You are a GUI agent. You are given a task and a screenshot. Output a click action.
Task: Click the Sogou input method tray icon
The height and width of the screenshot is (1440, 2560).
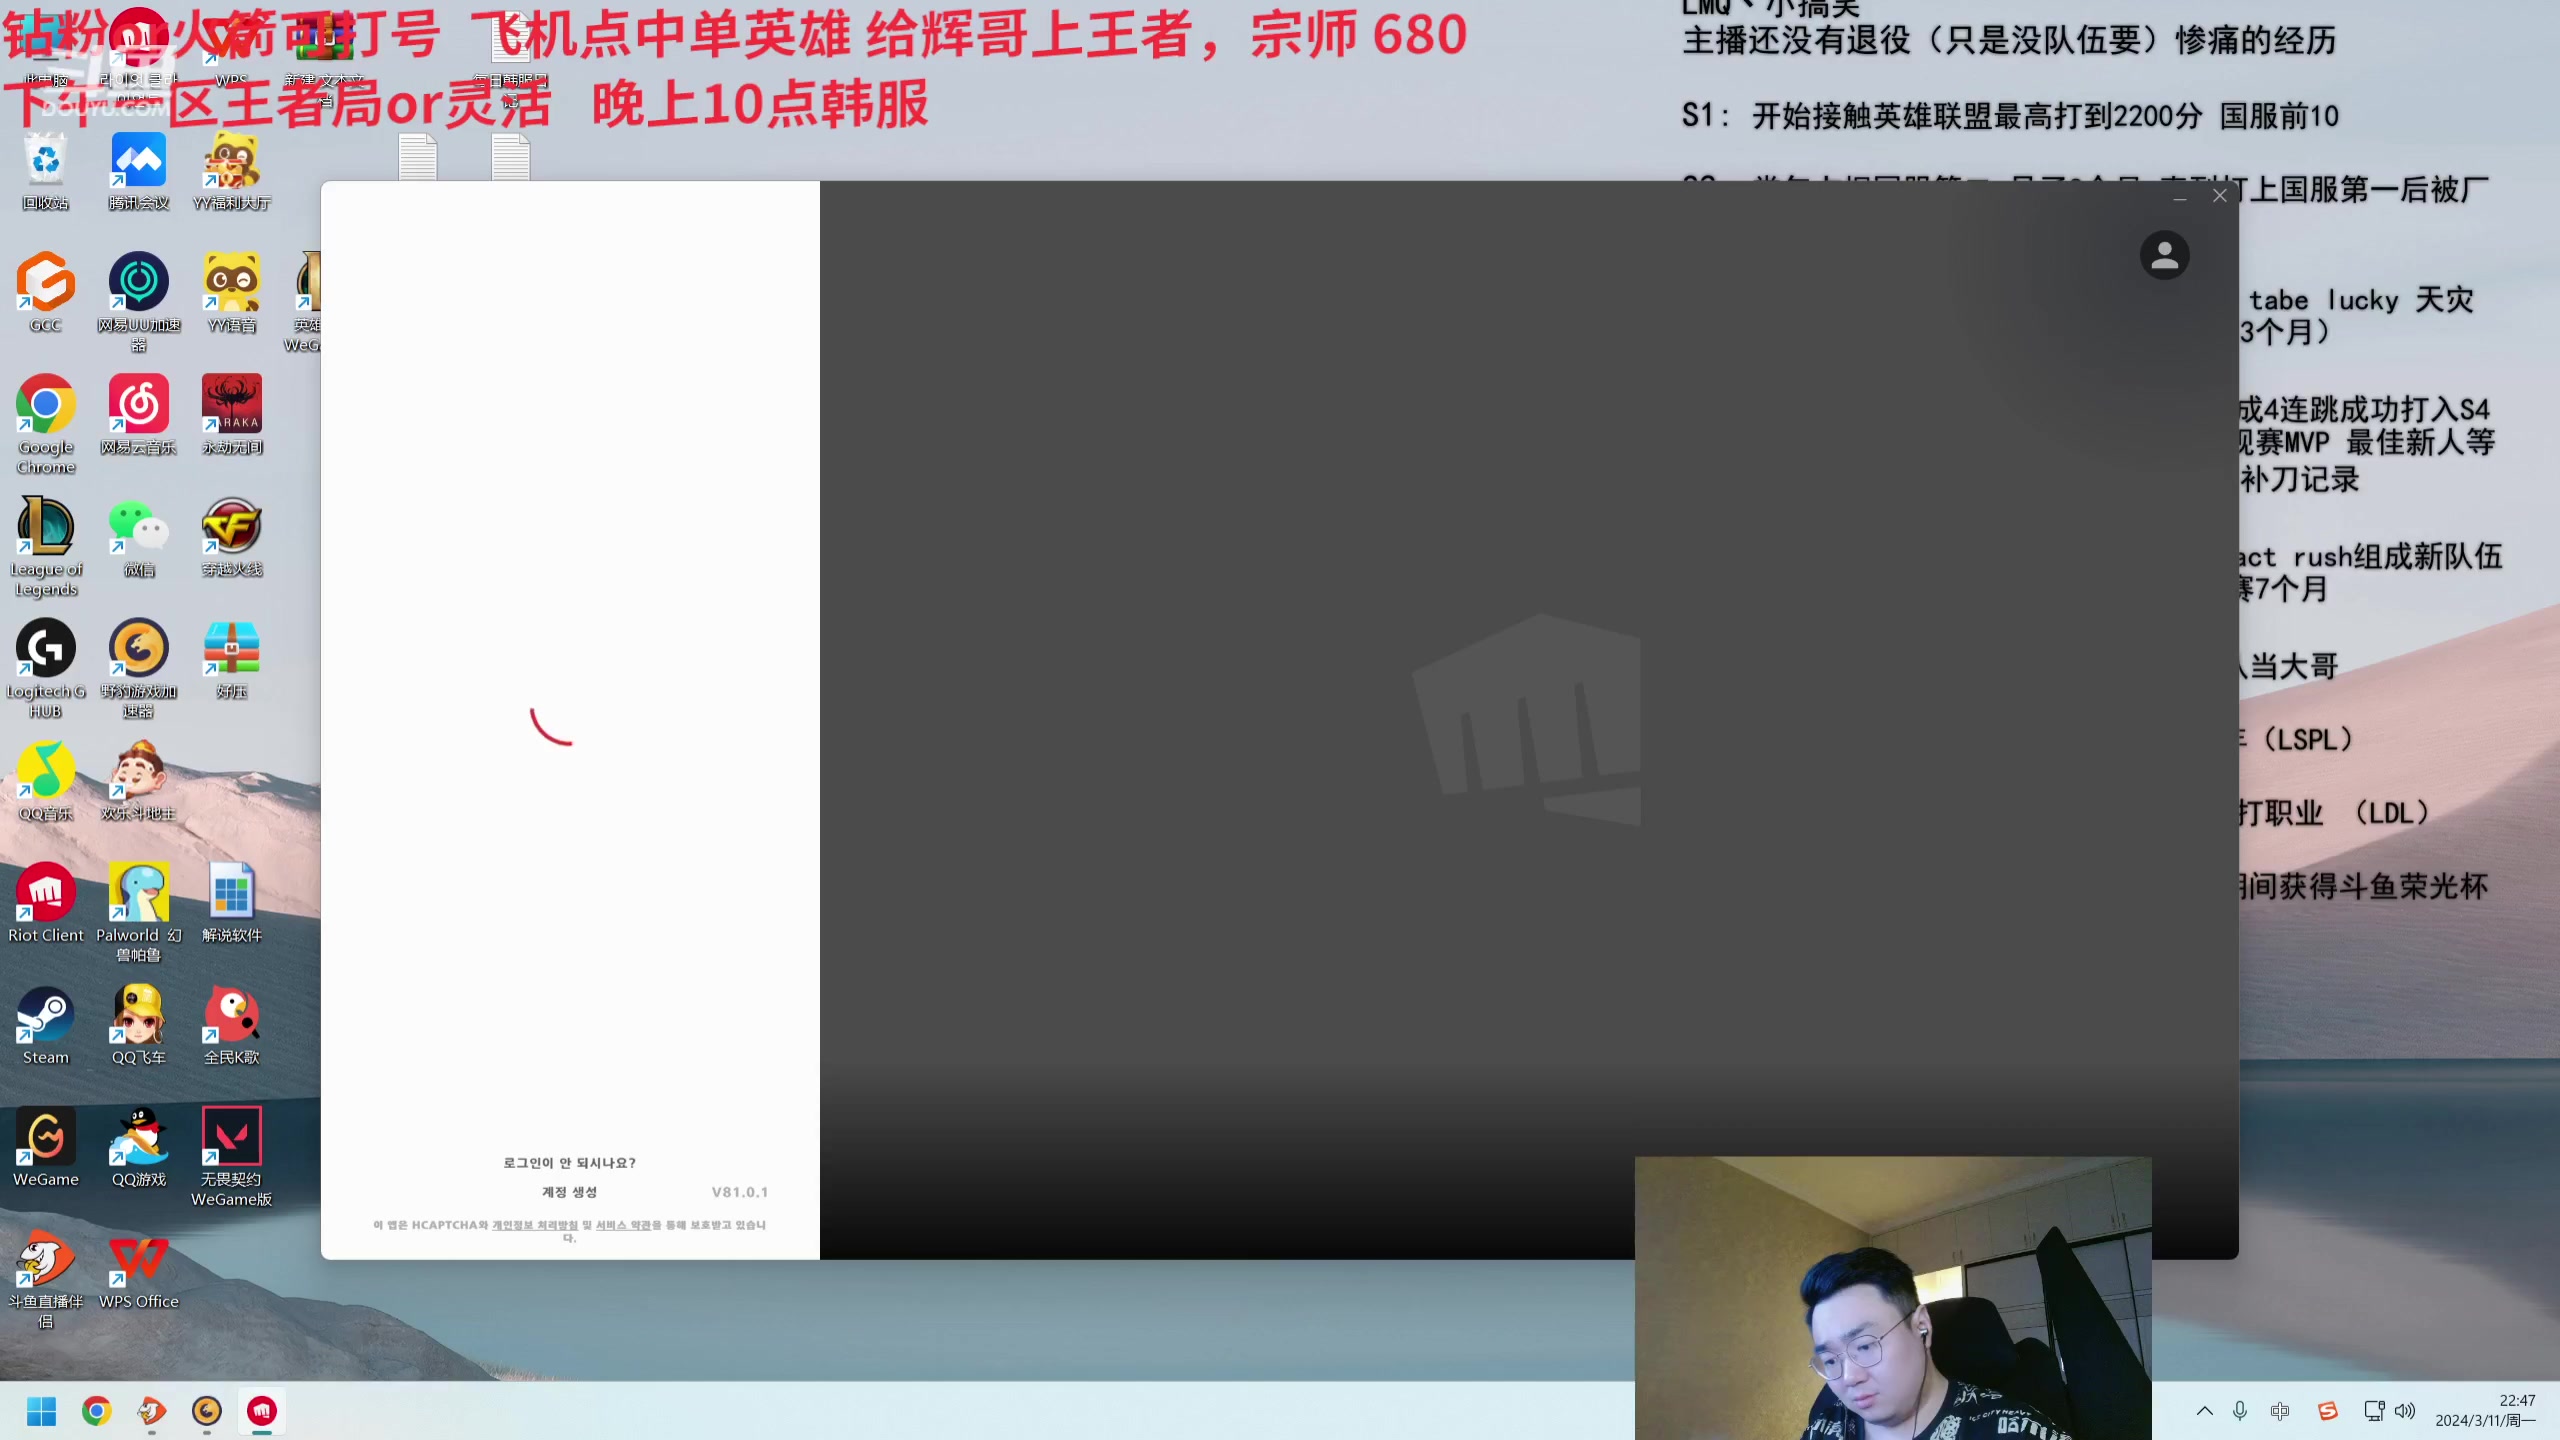(x=2328, y=1411)
